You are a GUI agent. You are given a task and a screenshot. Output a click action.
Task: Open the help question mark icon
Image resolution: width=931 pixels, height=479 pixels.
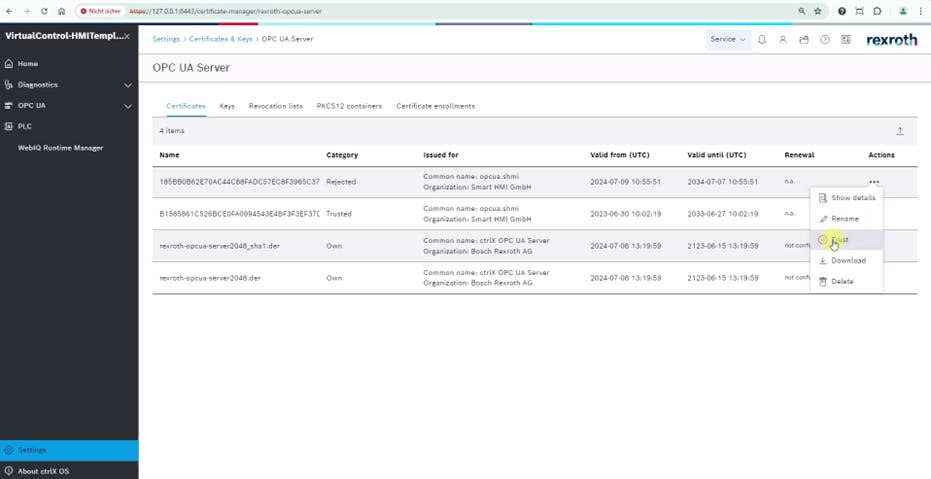tap(825, 40)
